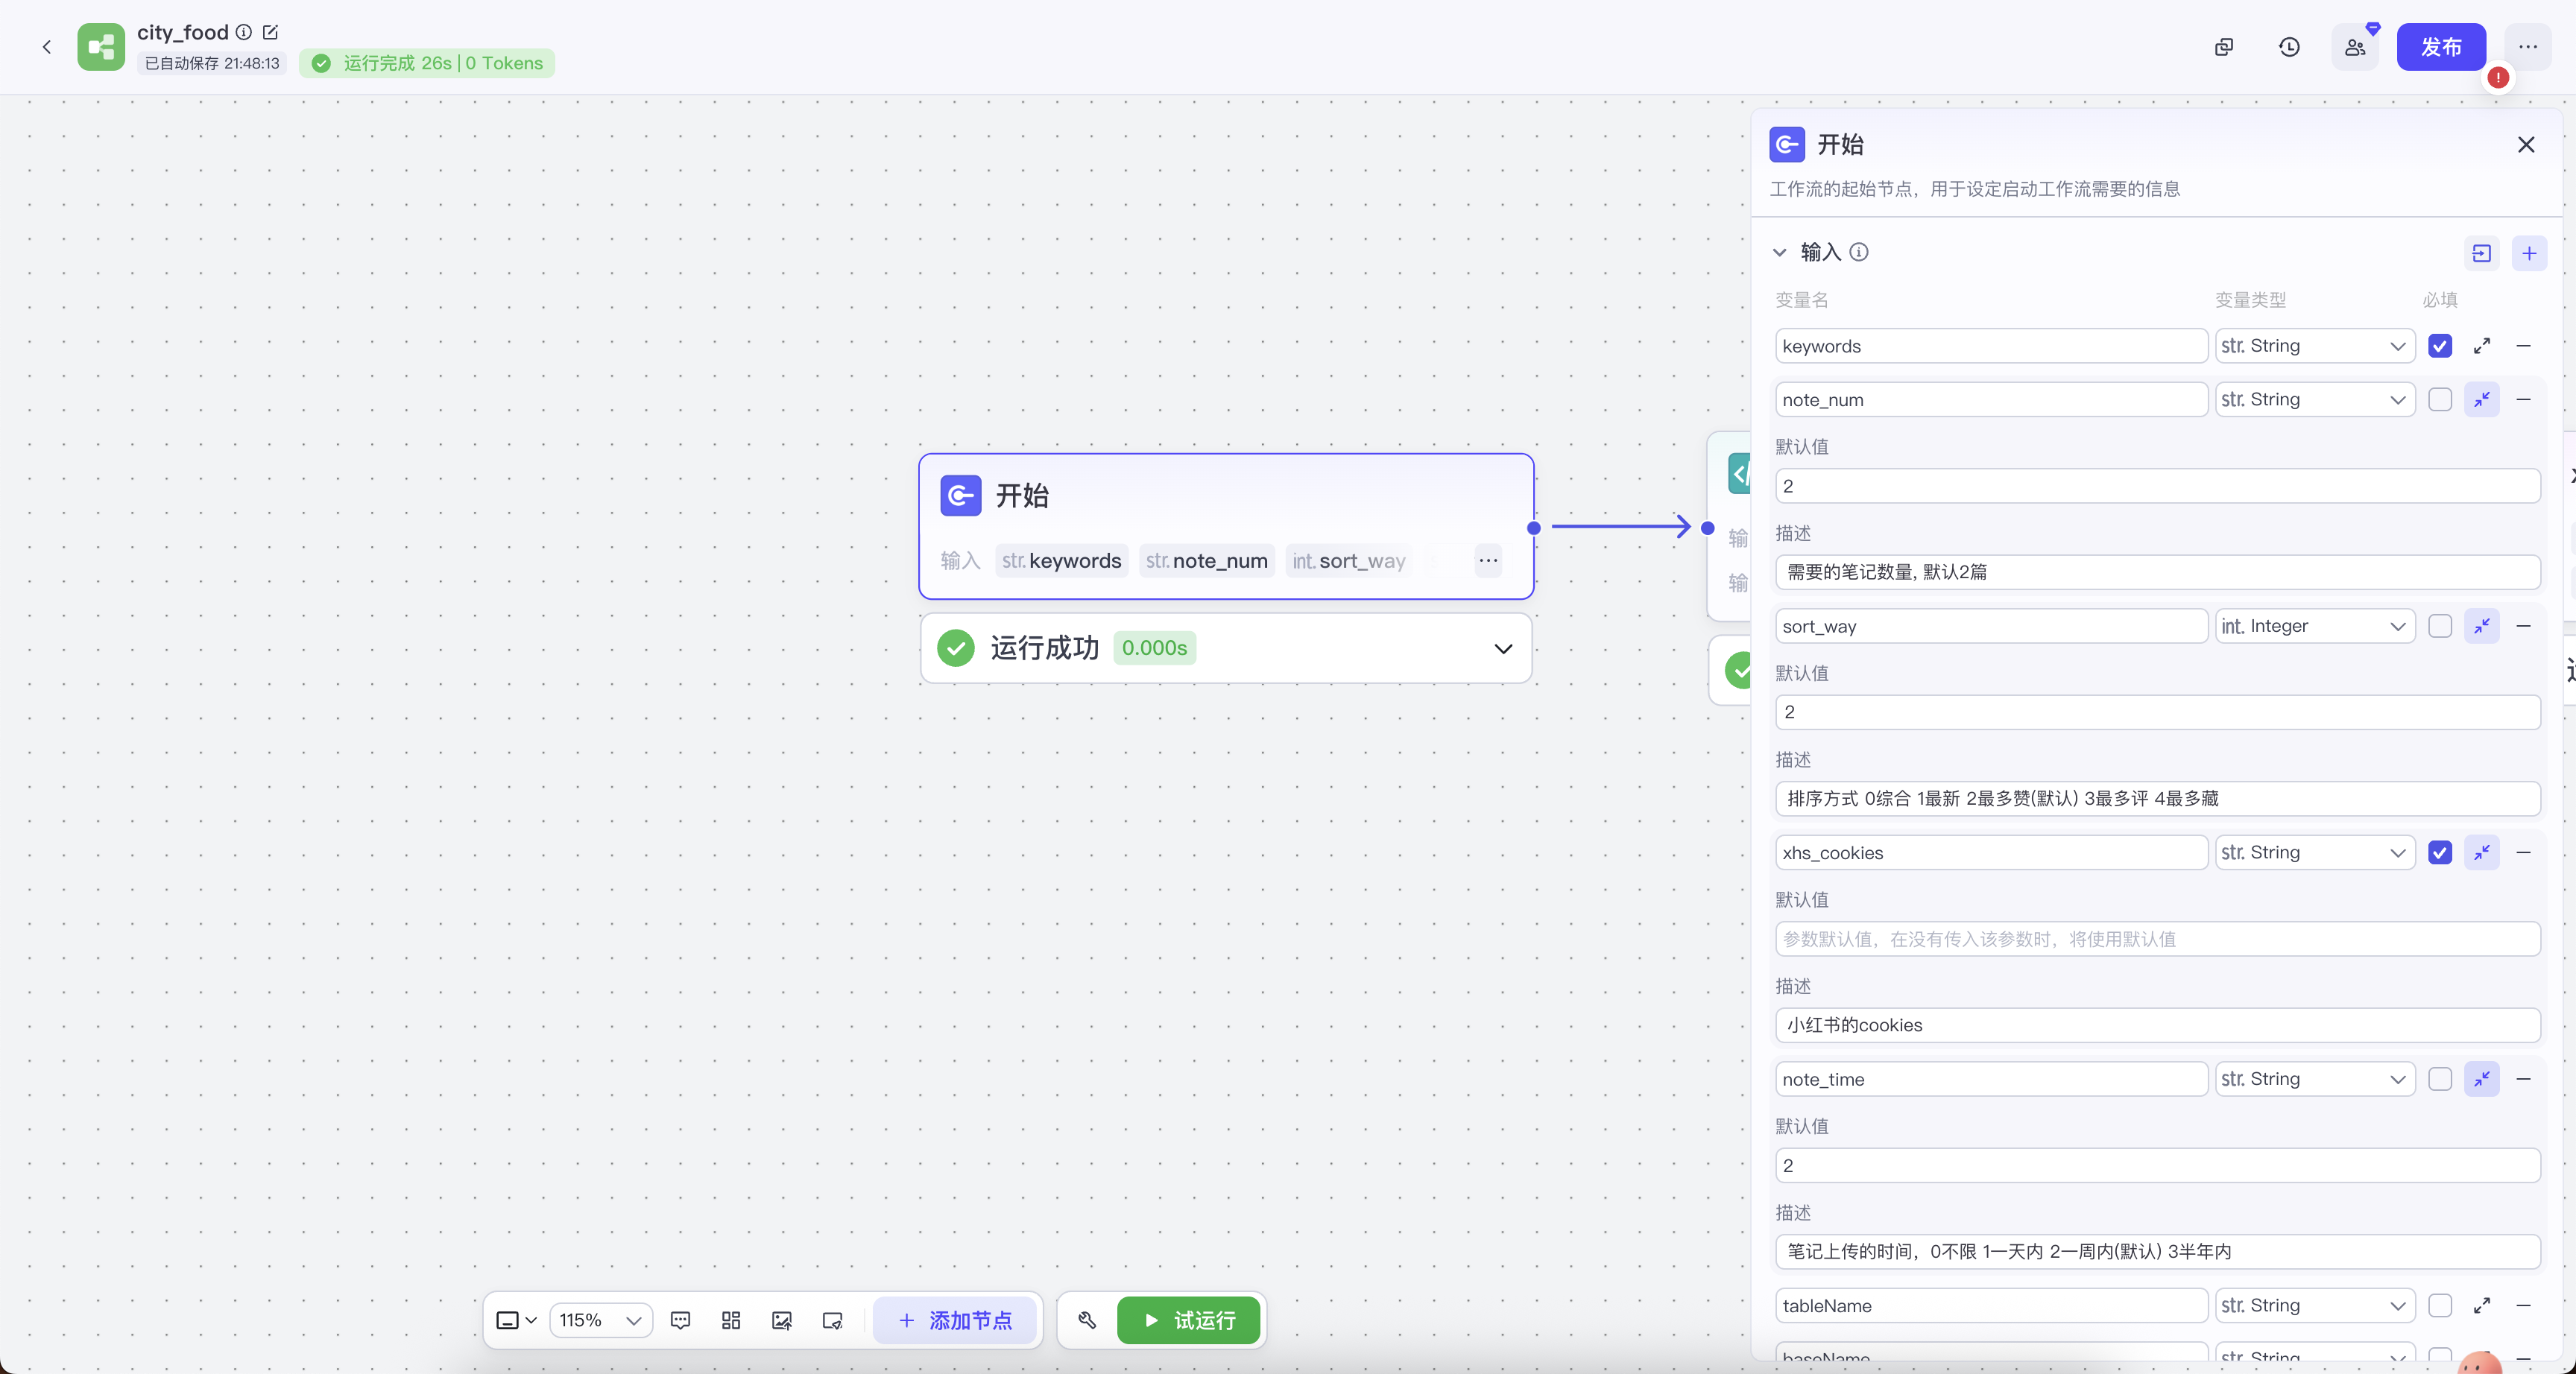
Task: Check the required checkbox for note_num
Action: coord(2439,399)
